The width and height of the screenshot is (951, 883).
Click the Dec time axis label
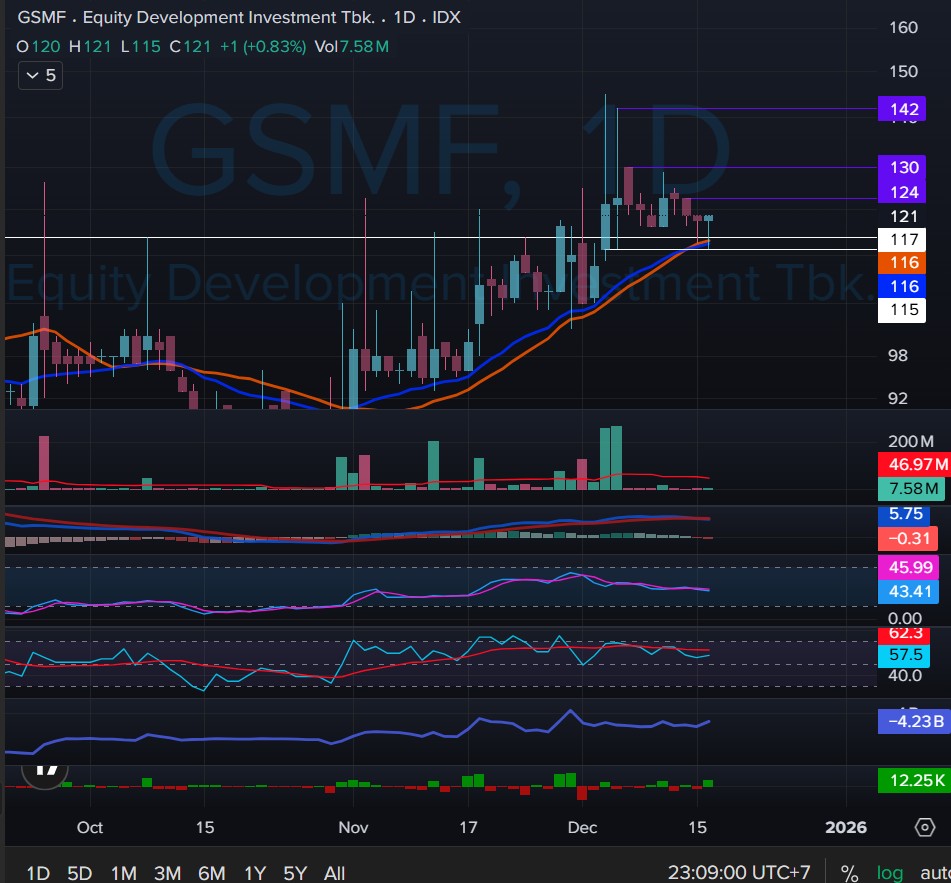click(x=582, y=827)
